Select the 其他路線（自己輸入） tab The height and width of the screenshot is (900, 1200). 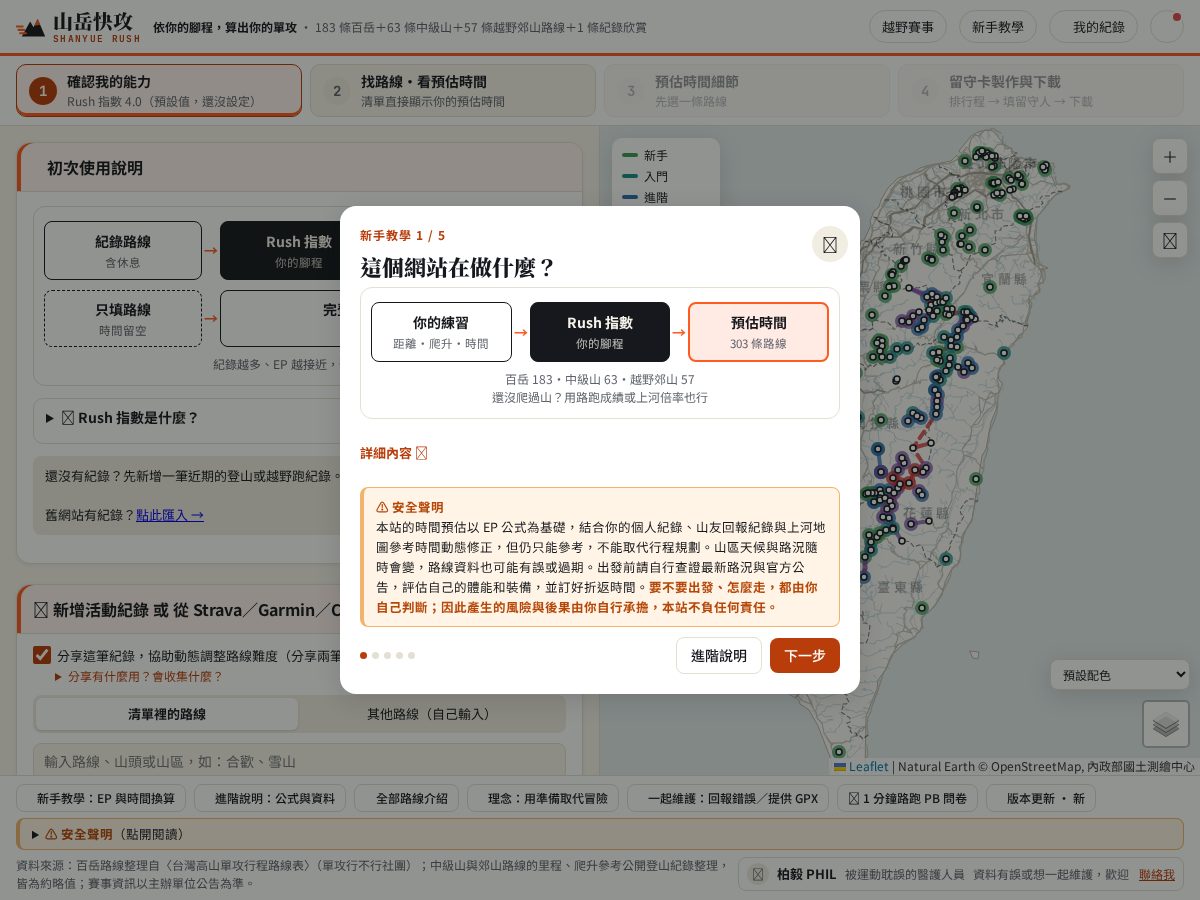[x=431, y=714]
